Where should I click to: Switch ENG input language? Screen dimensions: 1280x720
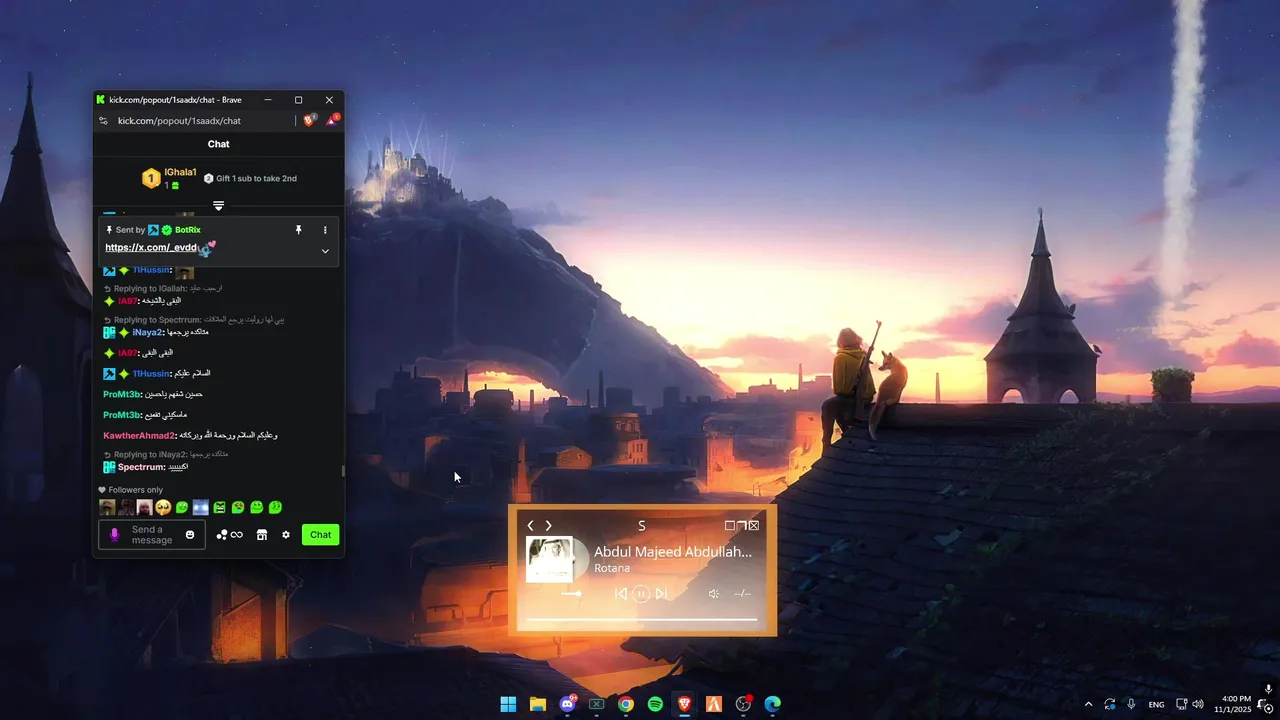[1156, 705]
